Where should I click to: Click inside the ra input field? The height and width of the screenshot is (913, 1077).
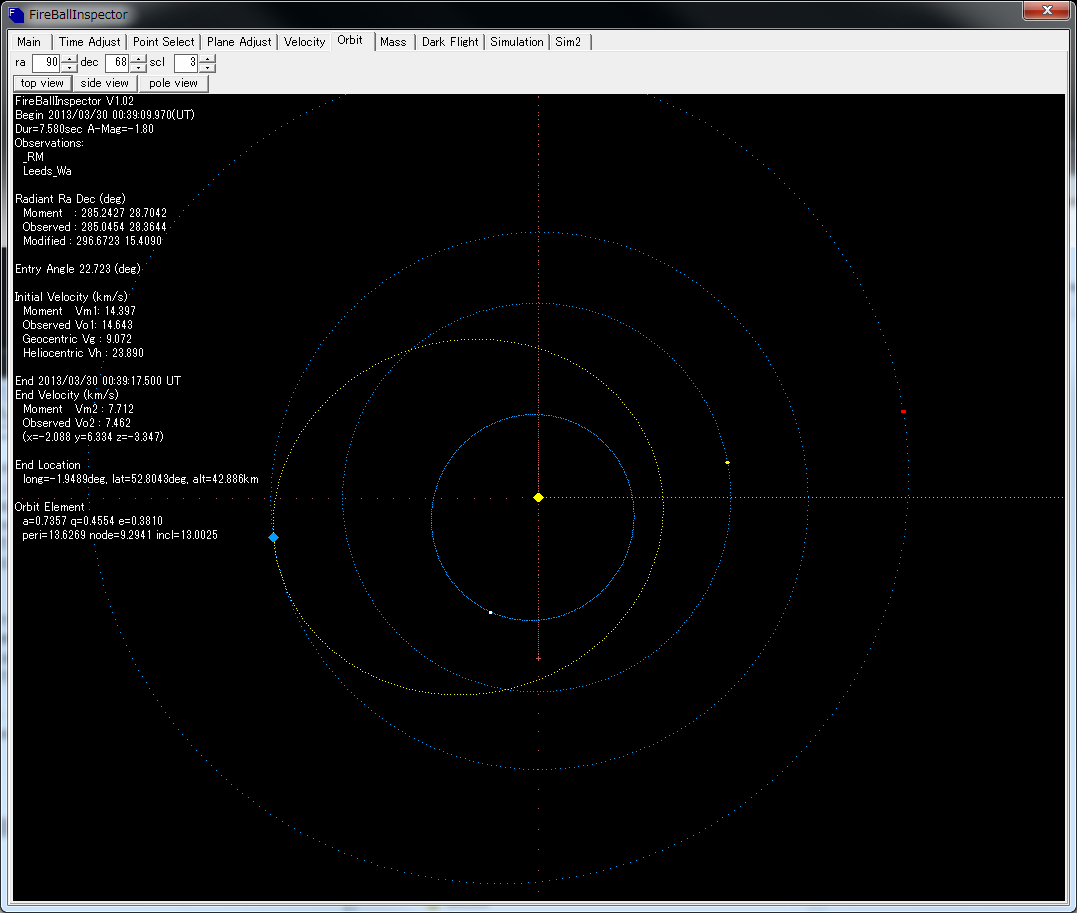[47, 63]
